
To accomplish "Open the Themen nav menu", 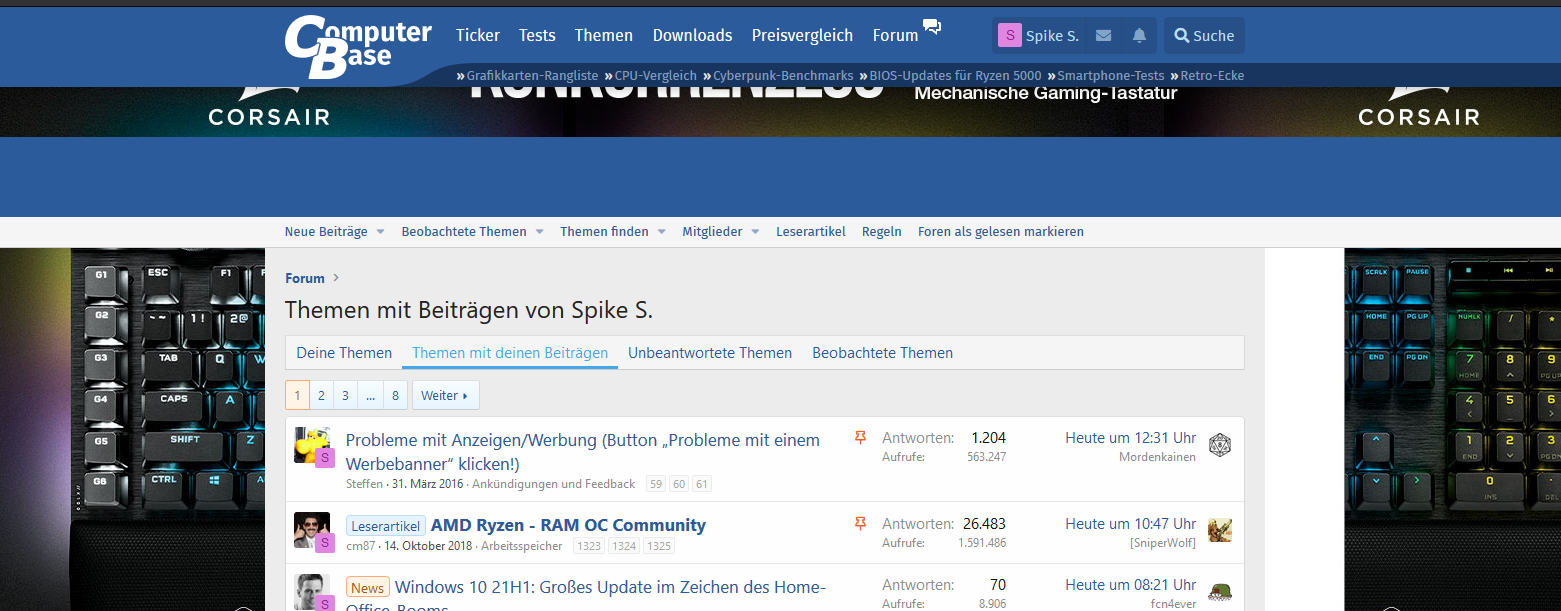I will [604, 36].
